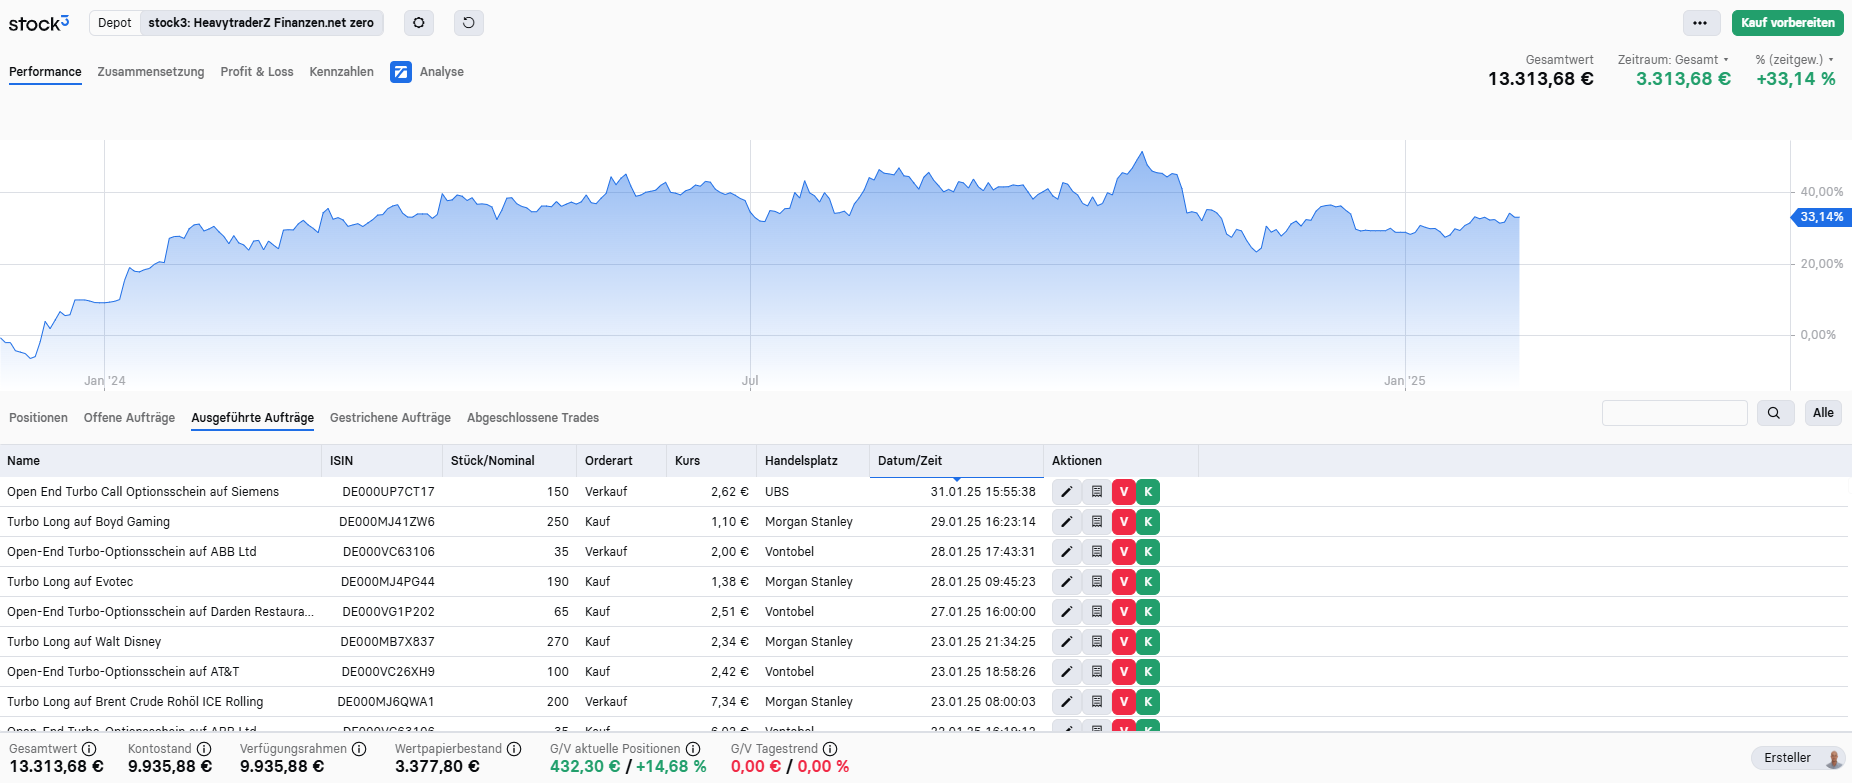This screenshot has width=1852, height=783.
Task: Edit the Boyd Gaming order entry
Action: coord(1067,522)
